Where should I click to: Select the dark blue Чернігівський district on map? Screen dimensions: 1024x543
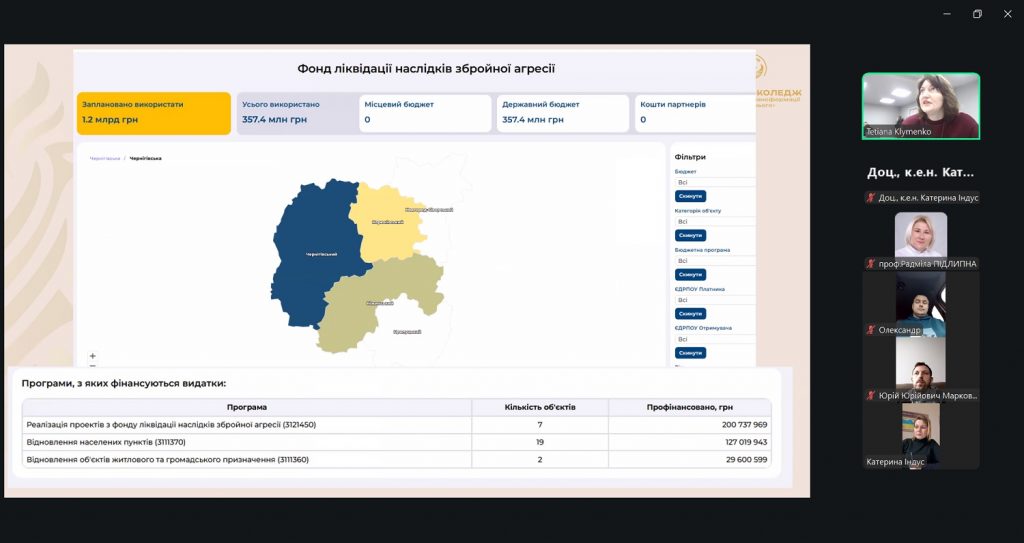point(310,255)
